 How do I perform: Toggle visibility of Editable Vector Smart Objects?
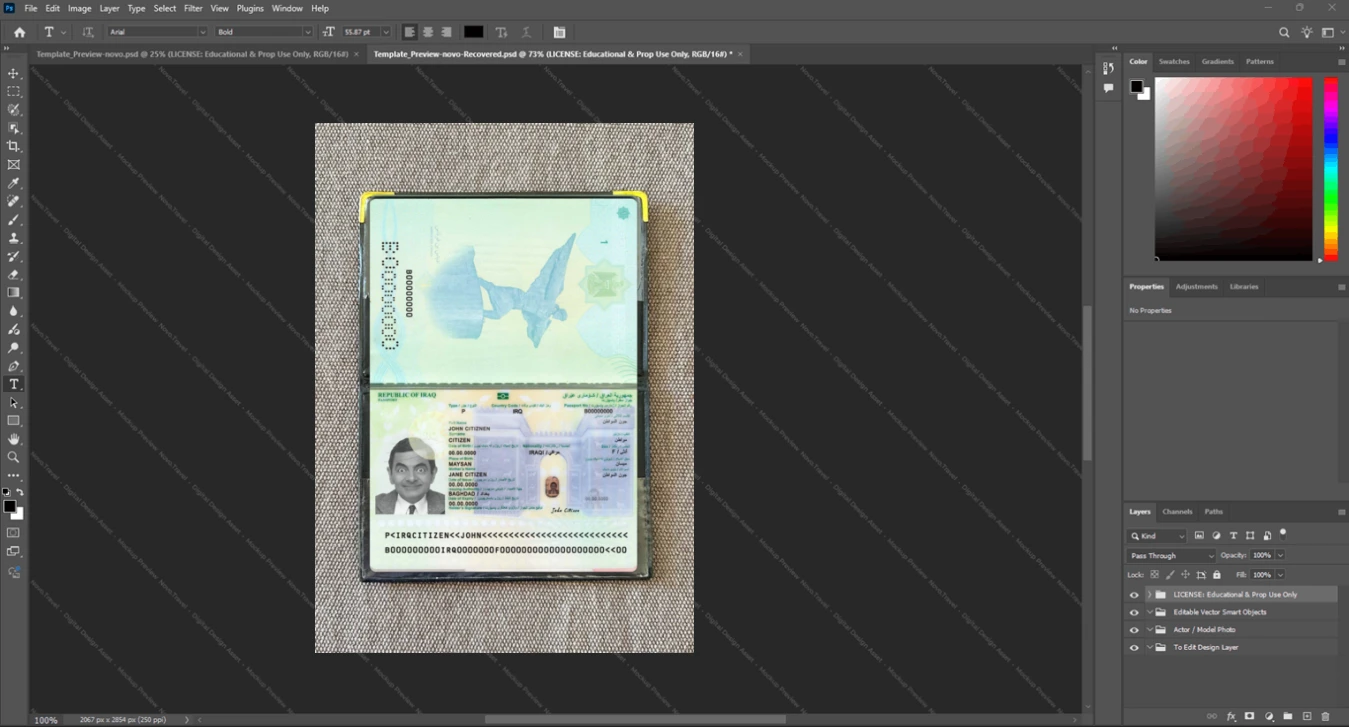pos(1134,612)
